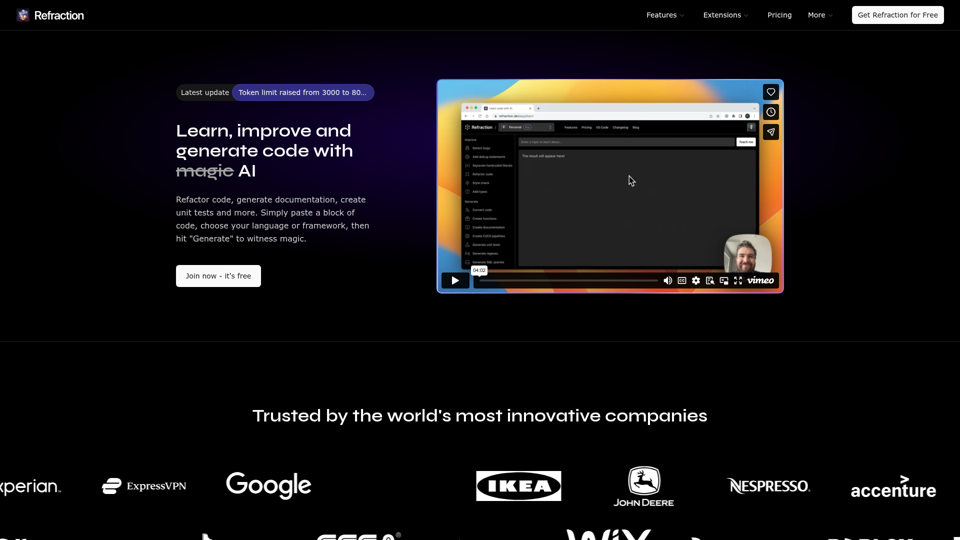The width and height of the screenshot is (960, 540).
Task: Click the main headline Learn, improve and generate
Action: (x=264, y=151)
